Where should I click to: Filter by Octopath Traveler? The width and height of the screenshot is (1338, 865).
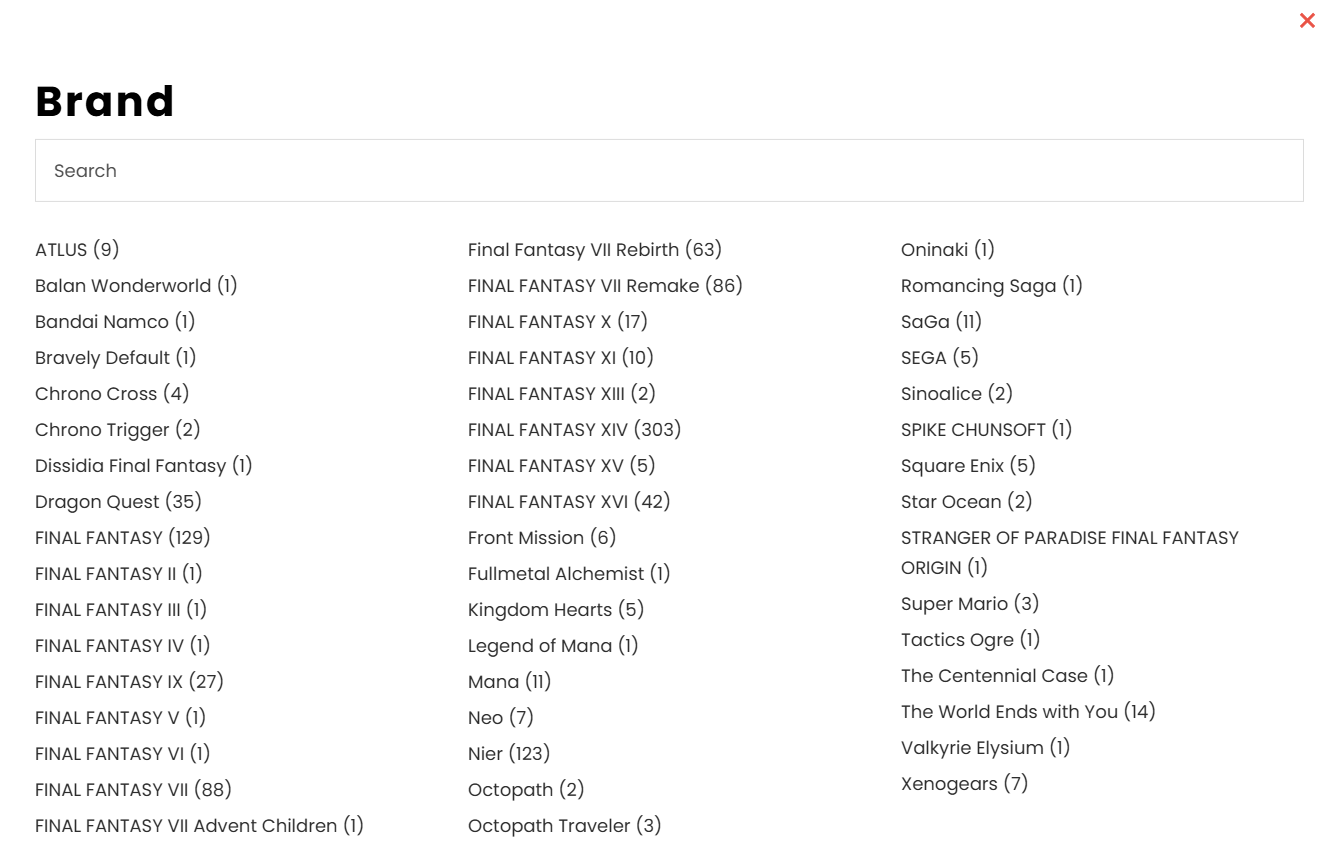(565, 826)
